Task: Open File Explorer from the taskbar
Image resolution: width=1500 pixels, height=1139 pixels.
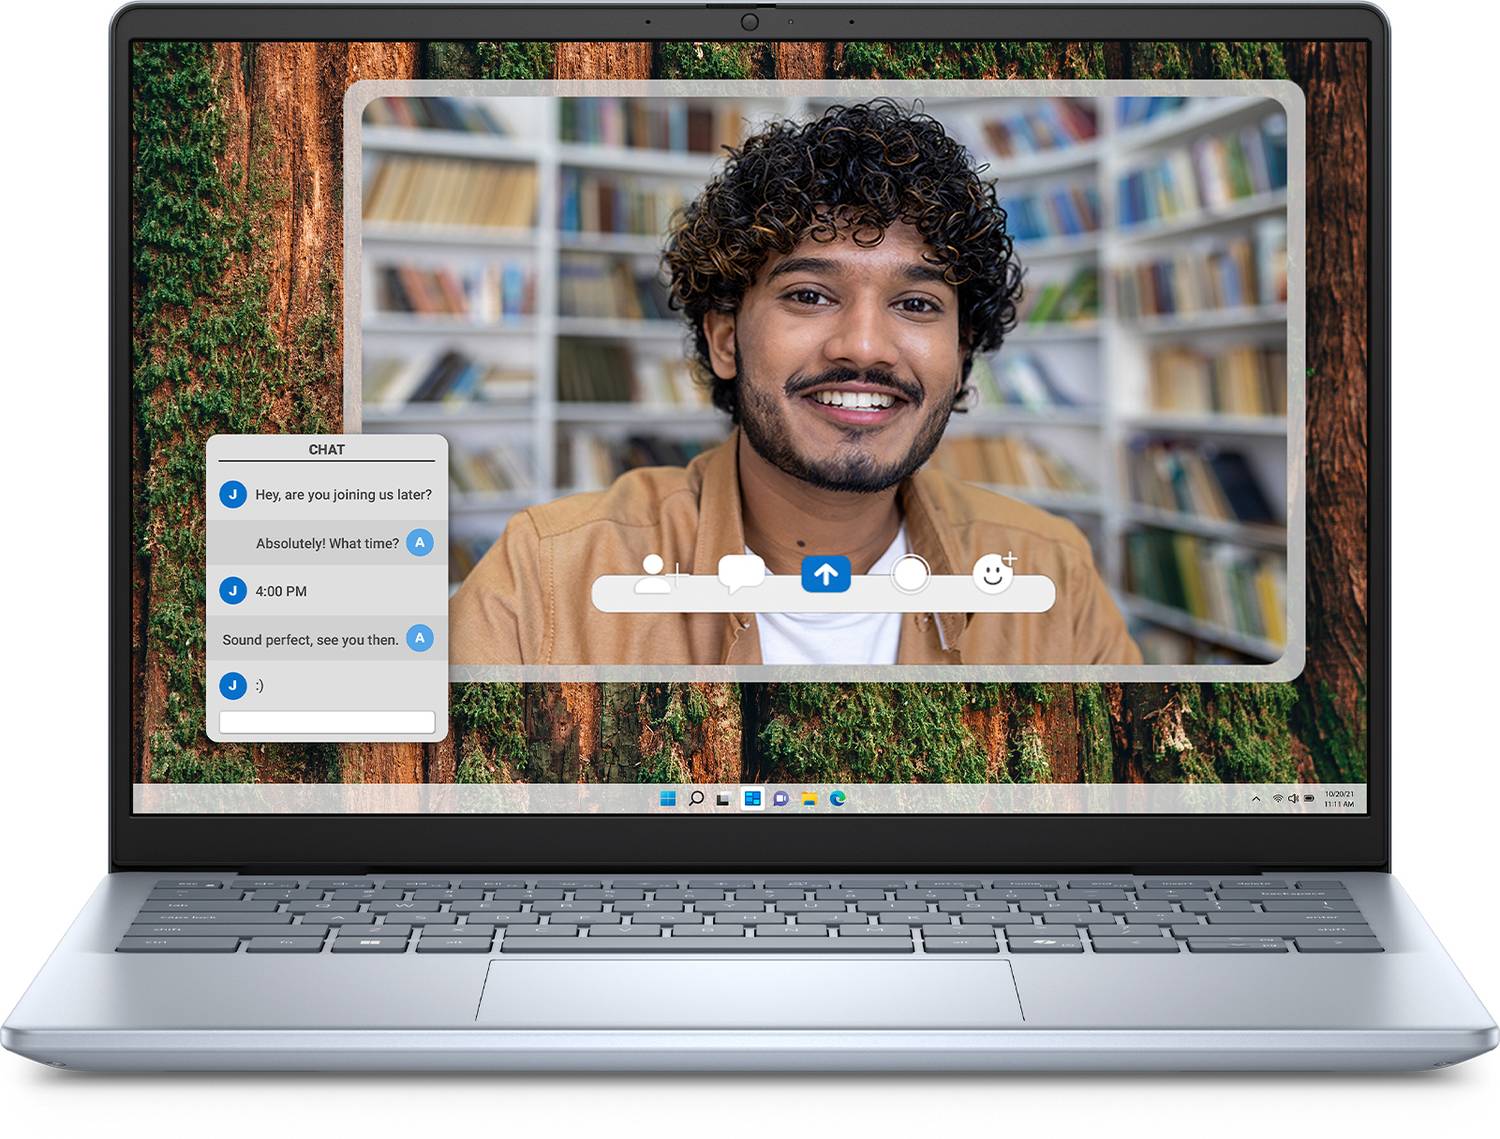Action: click(809, 798)
